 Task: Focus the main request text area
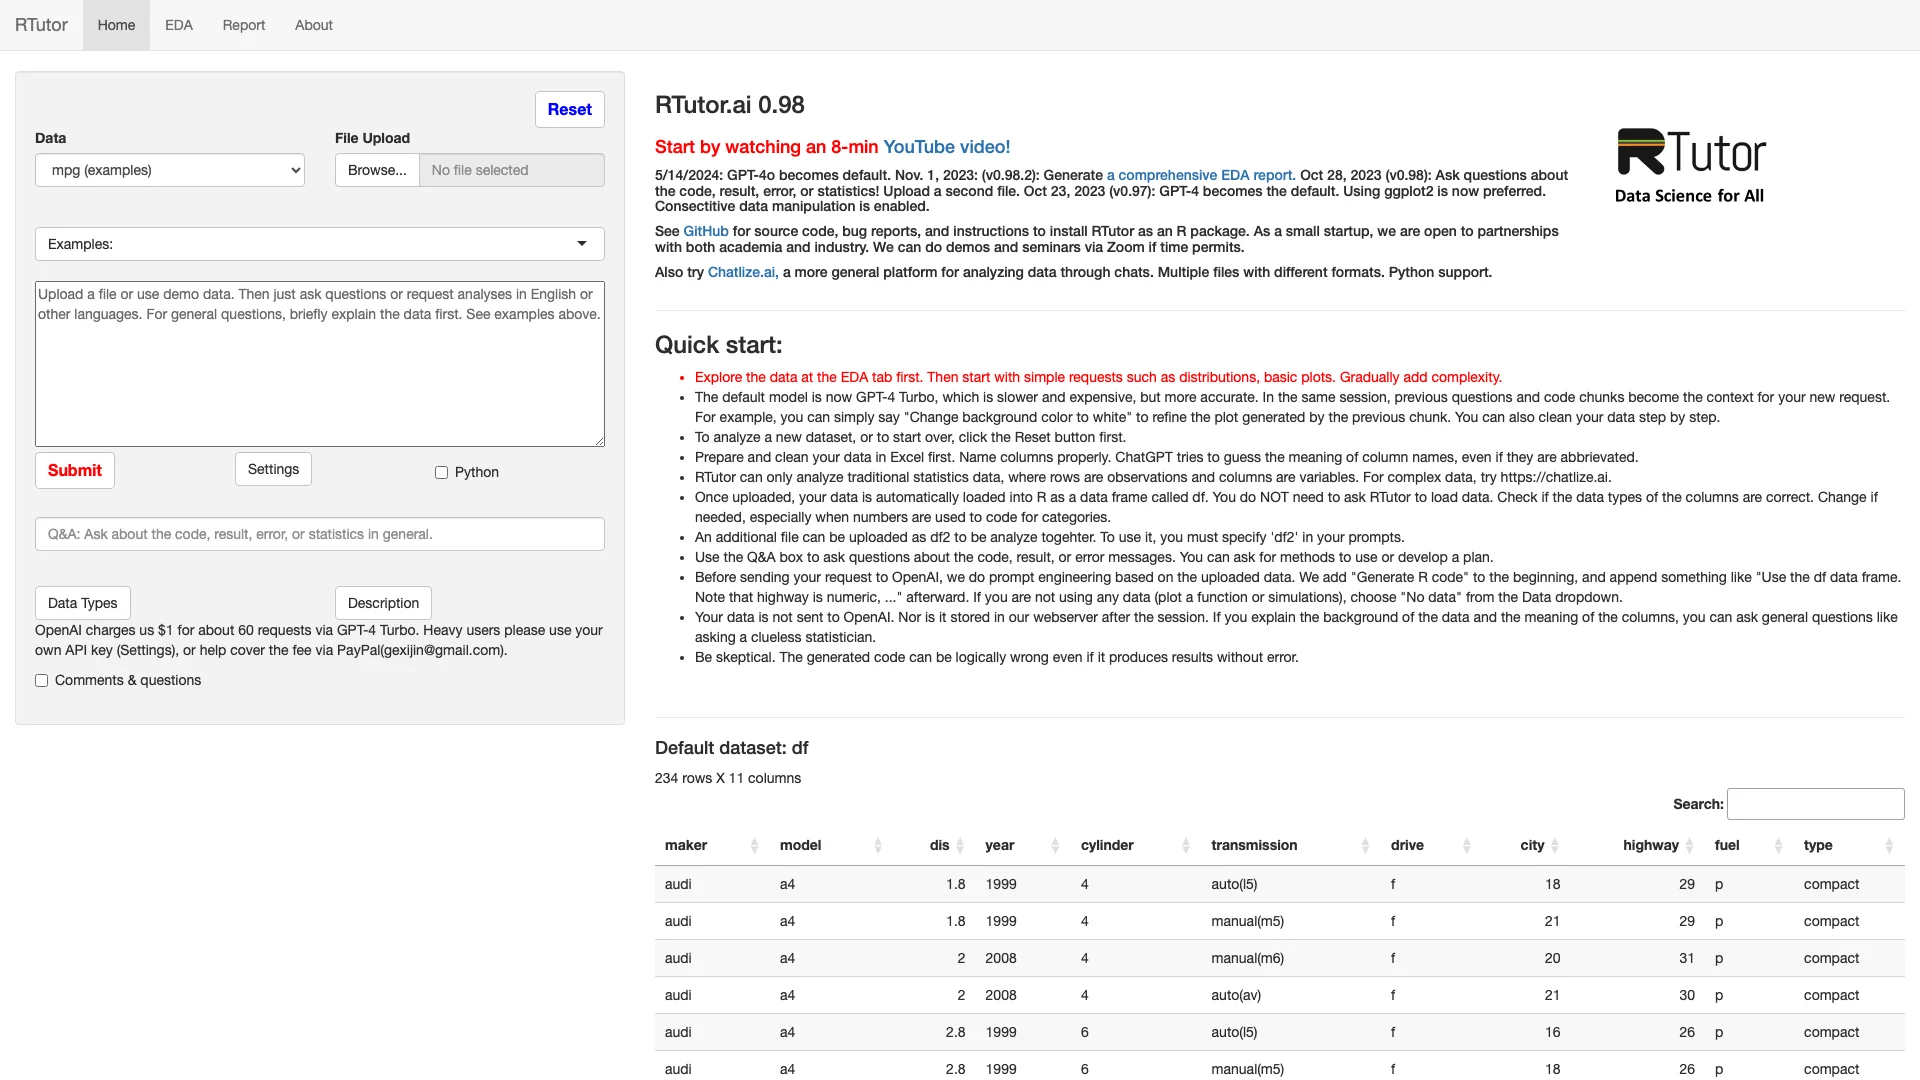pyautogui.click(x=320, y=364)
